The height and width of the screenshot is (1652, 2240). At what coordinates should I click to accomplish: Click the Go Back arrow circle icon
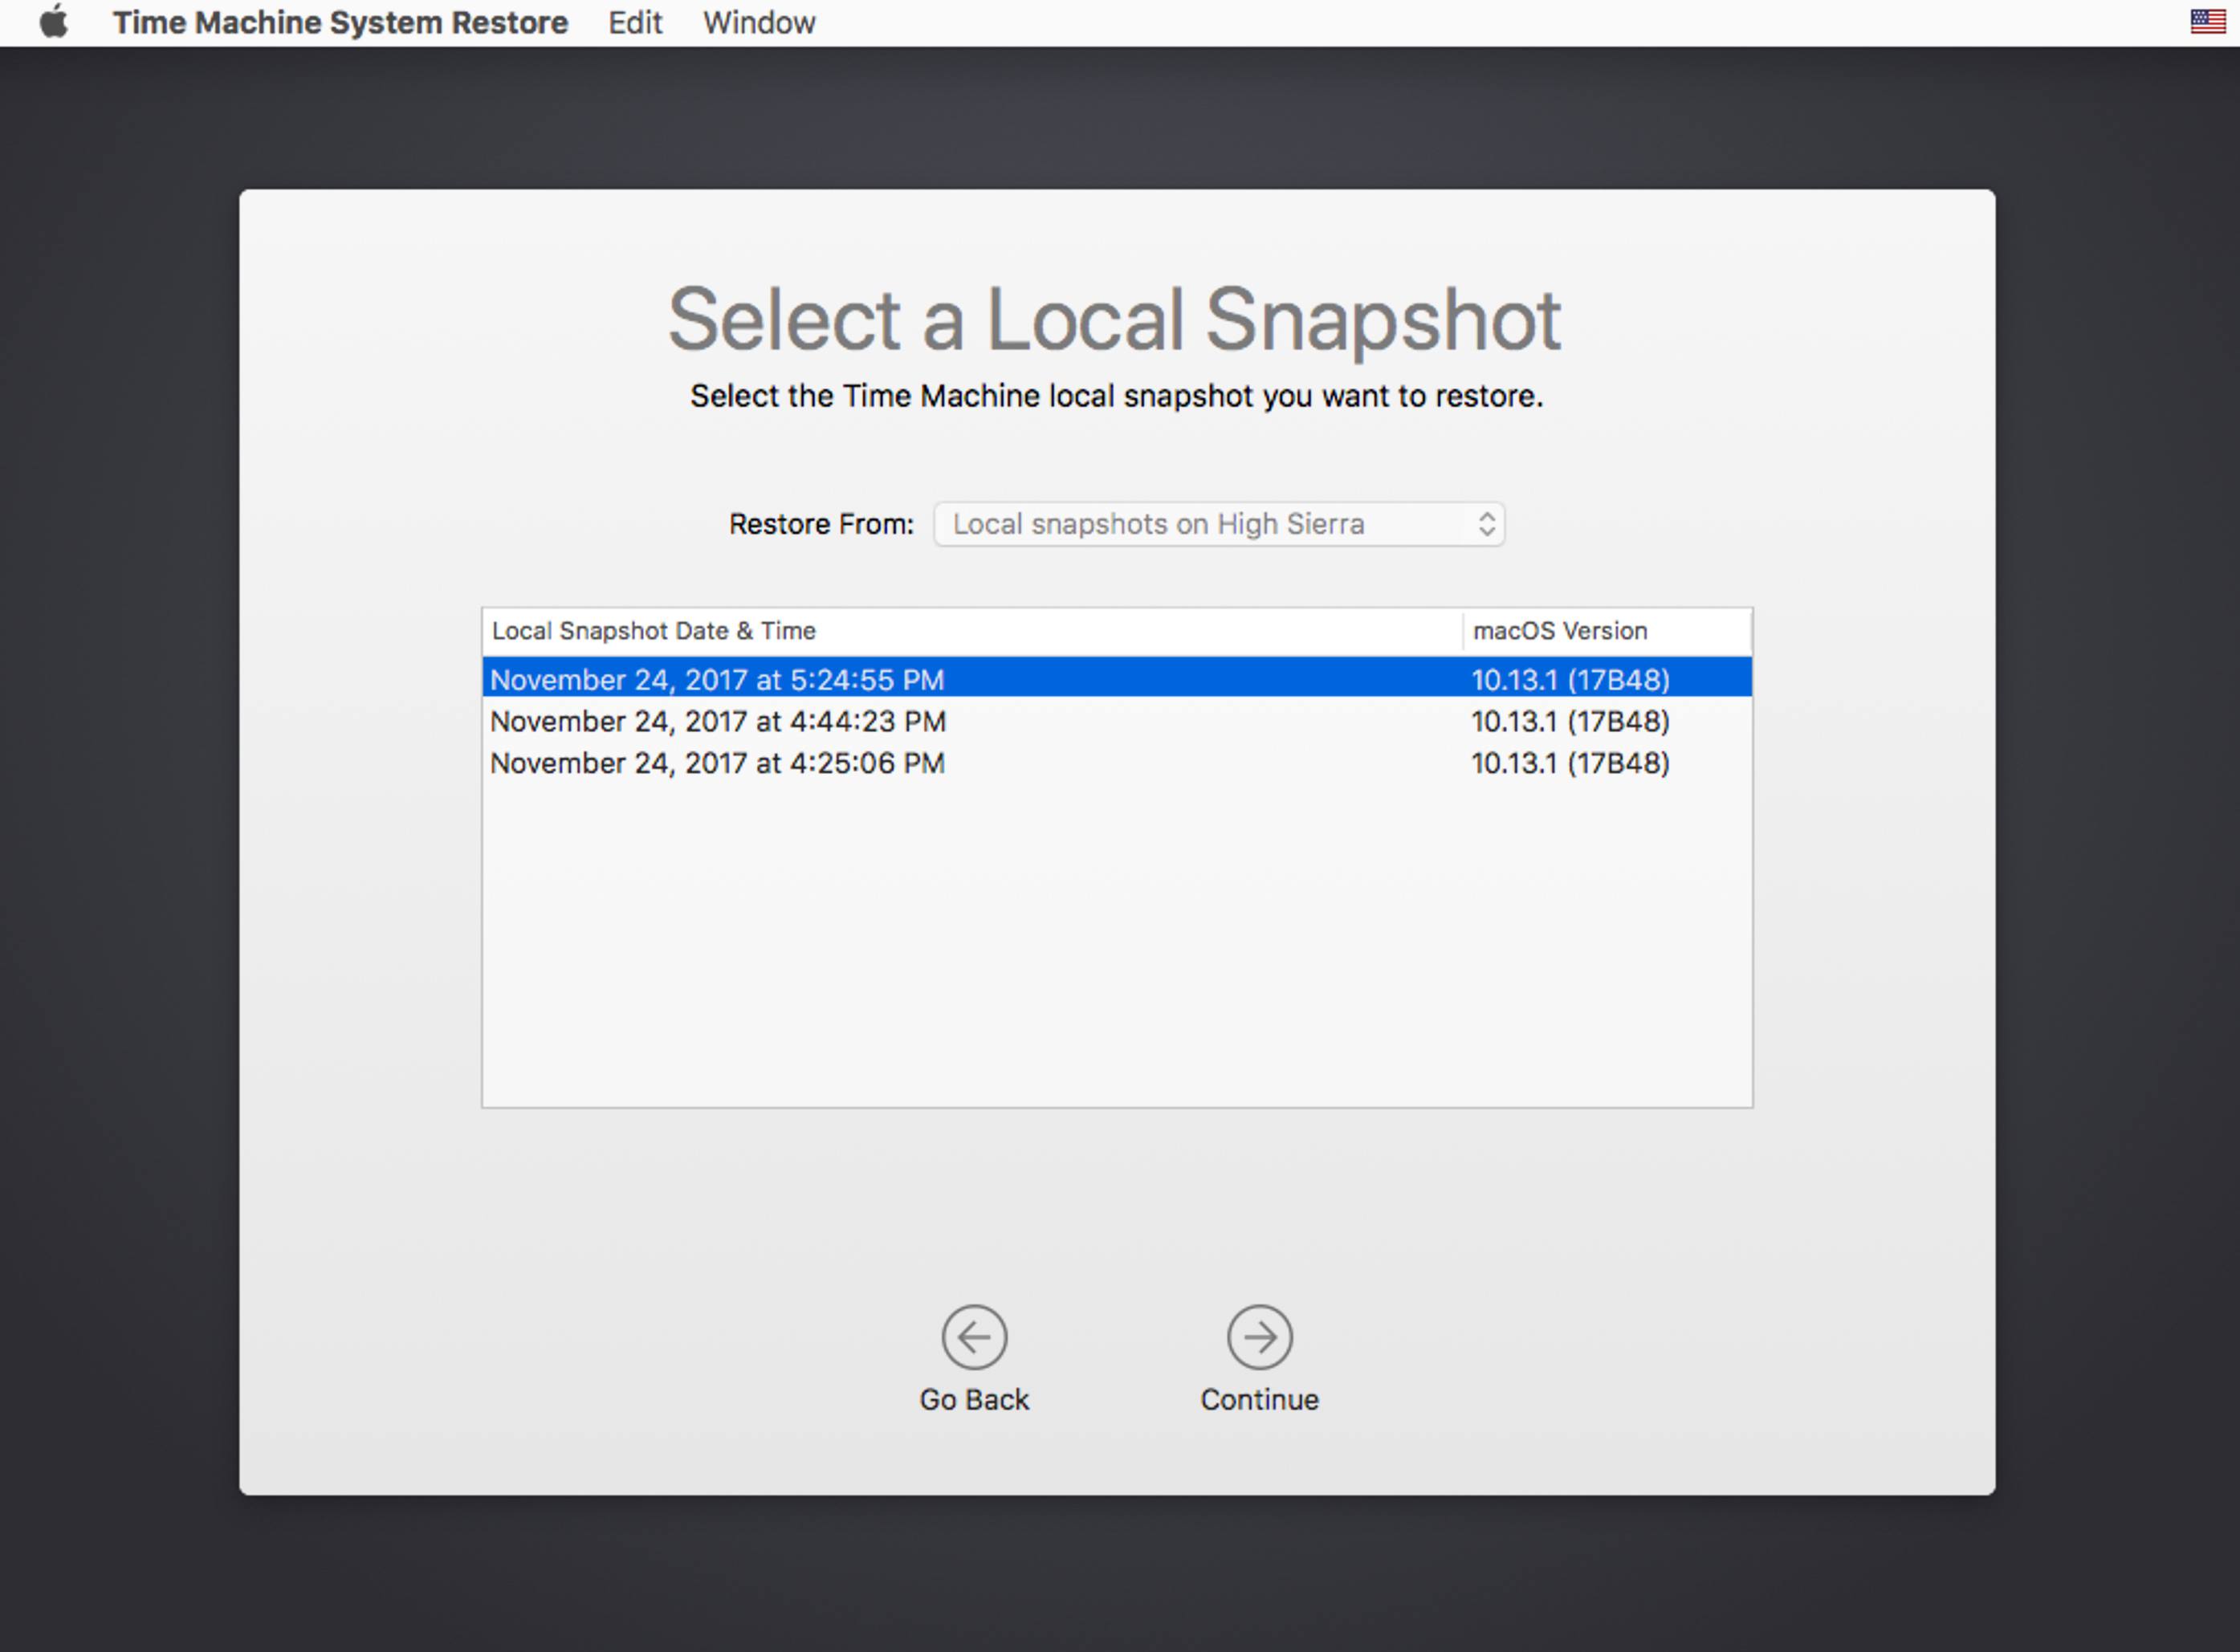click(973, 1336)
